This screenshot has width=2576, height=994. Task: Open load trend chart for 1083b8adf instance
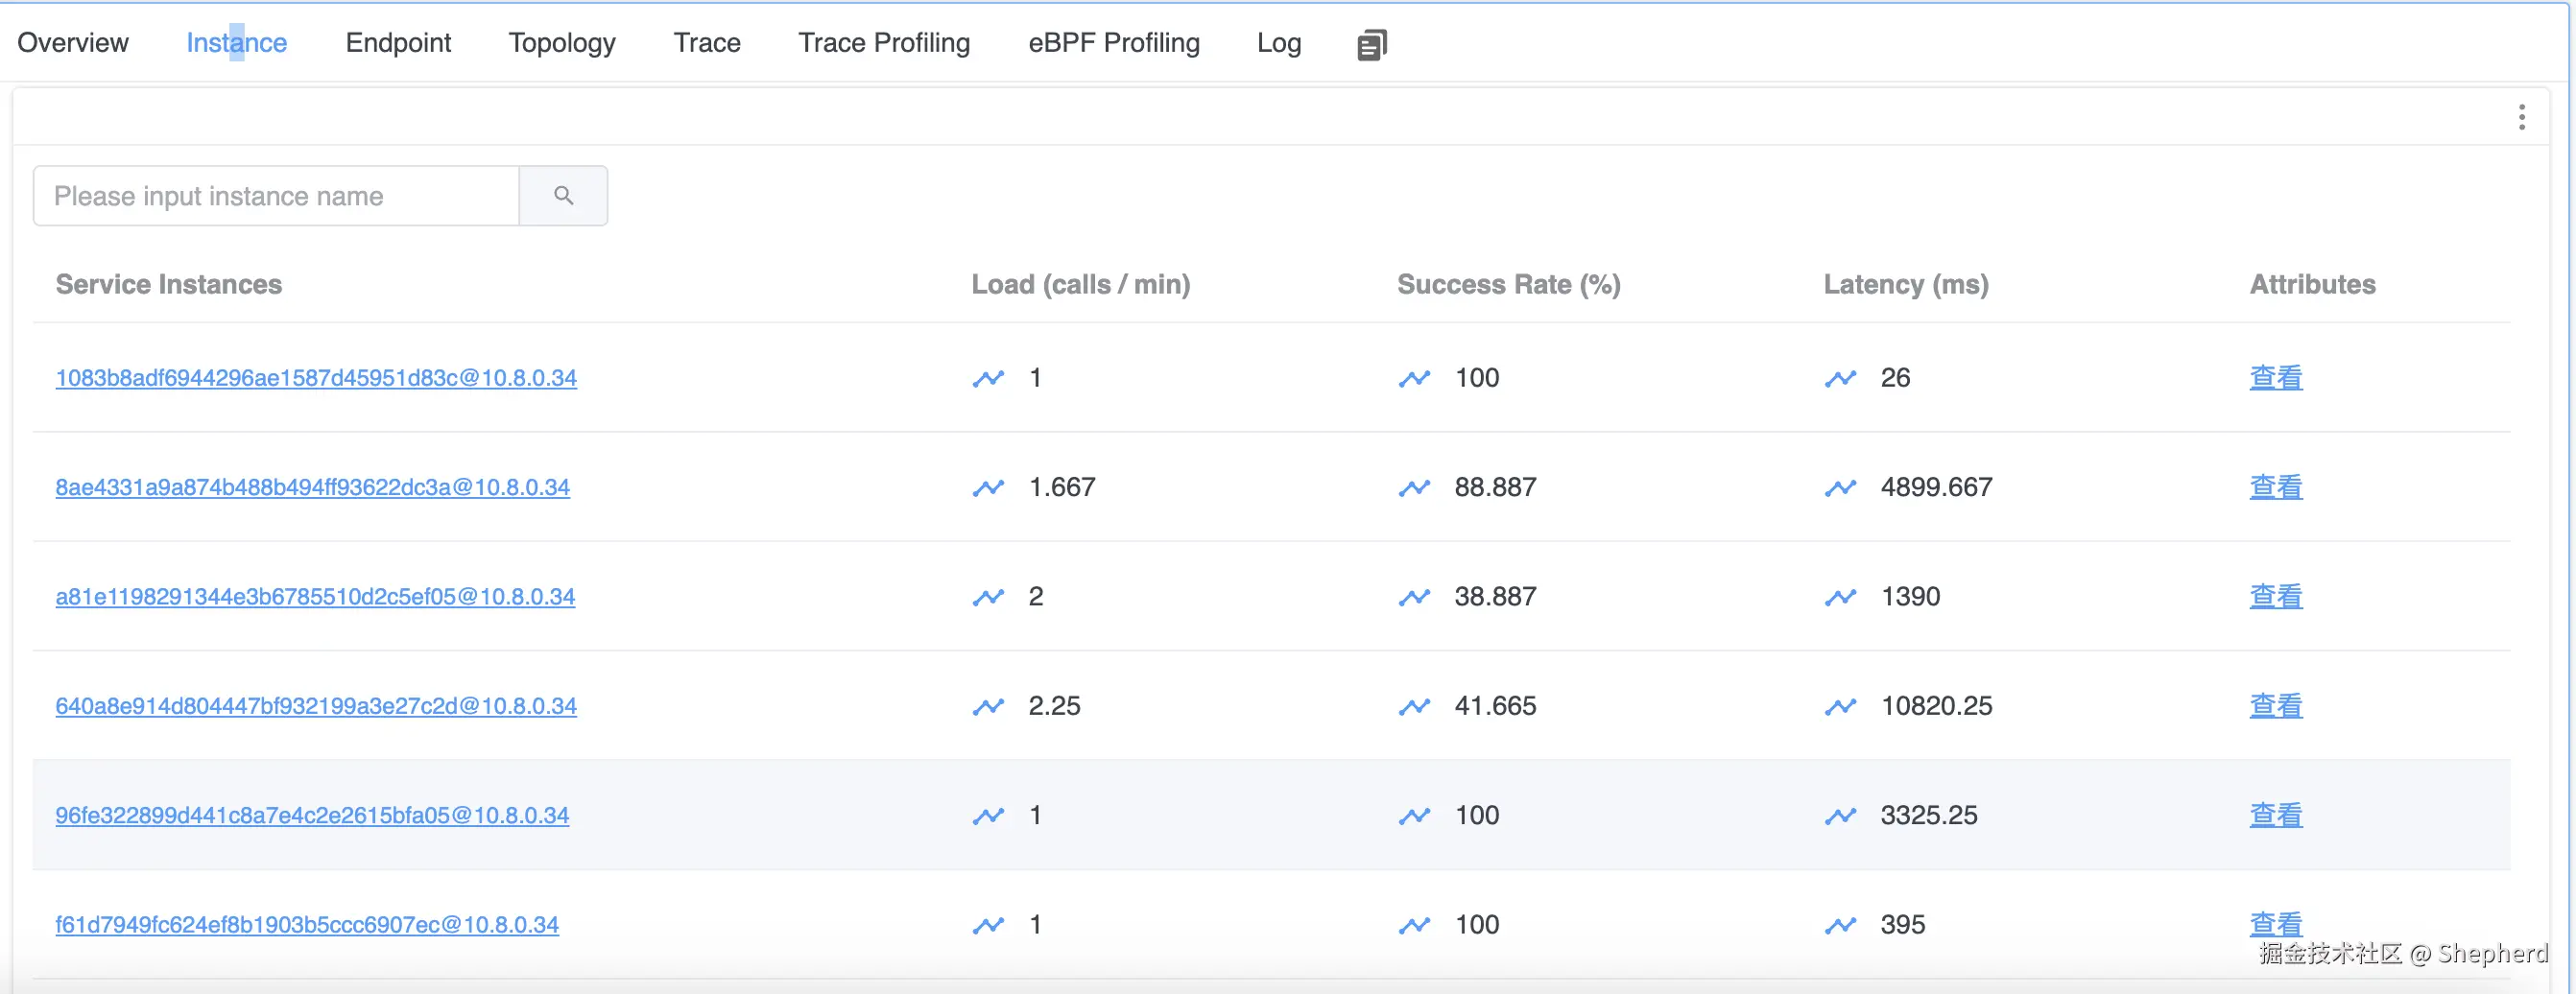point(988,379)
